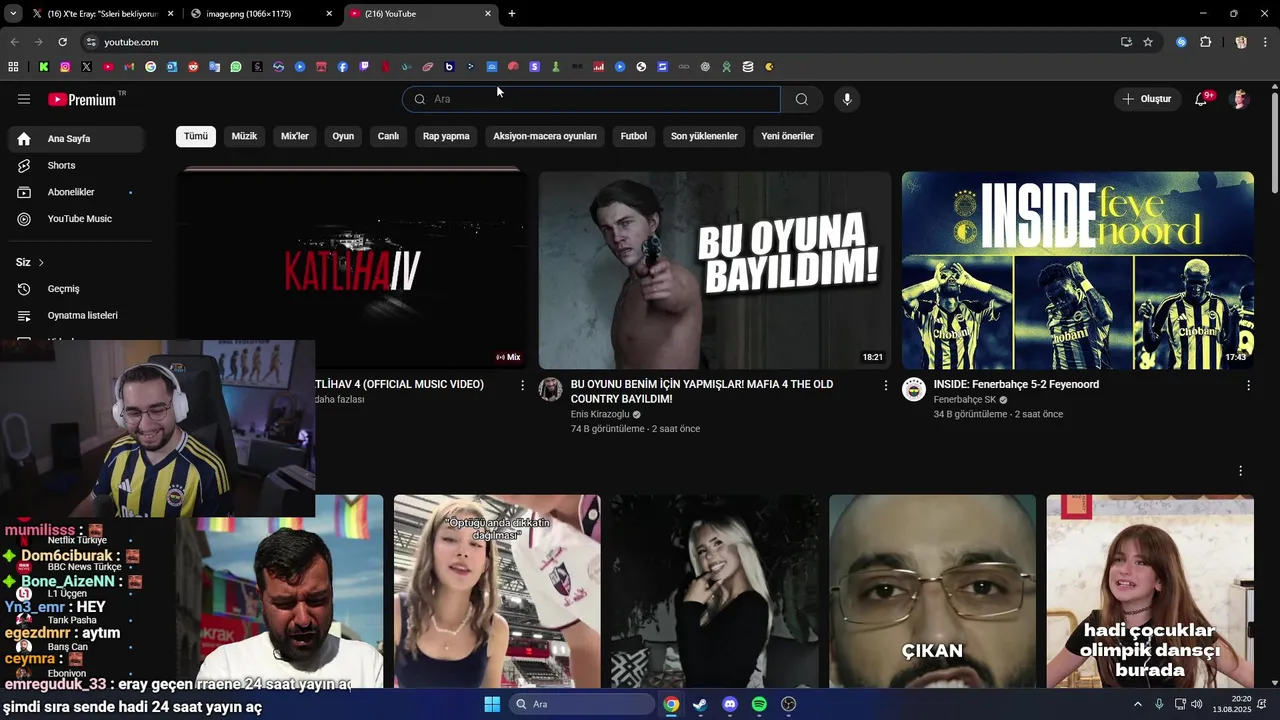This screenshot has width=1280, height=720.
Task: Open options for KATLİHAV 4 video
Action: (x=522, y=385)
